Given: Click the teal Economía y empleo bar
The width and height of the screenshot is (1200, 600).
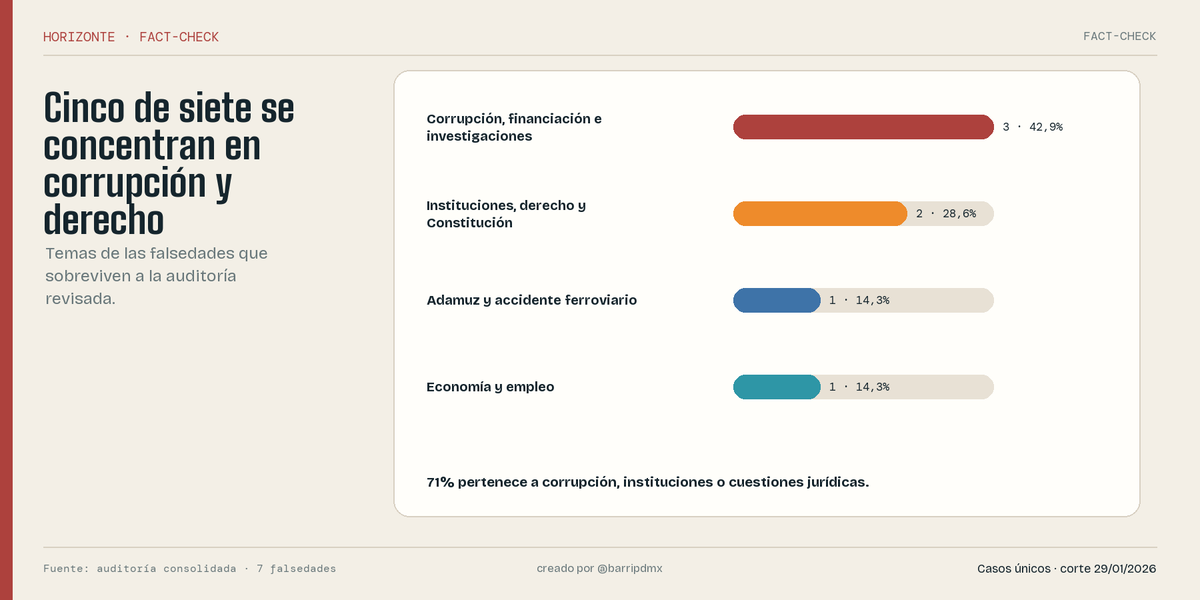Looking at the screenshot, I should coord(777,387).
